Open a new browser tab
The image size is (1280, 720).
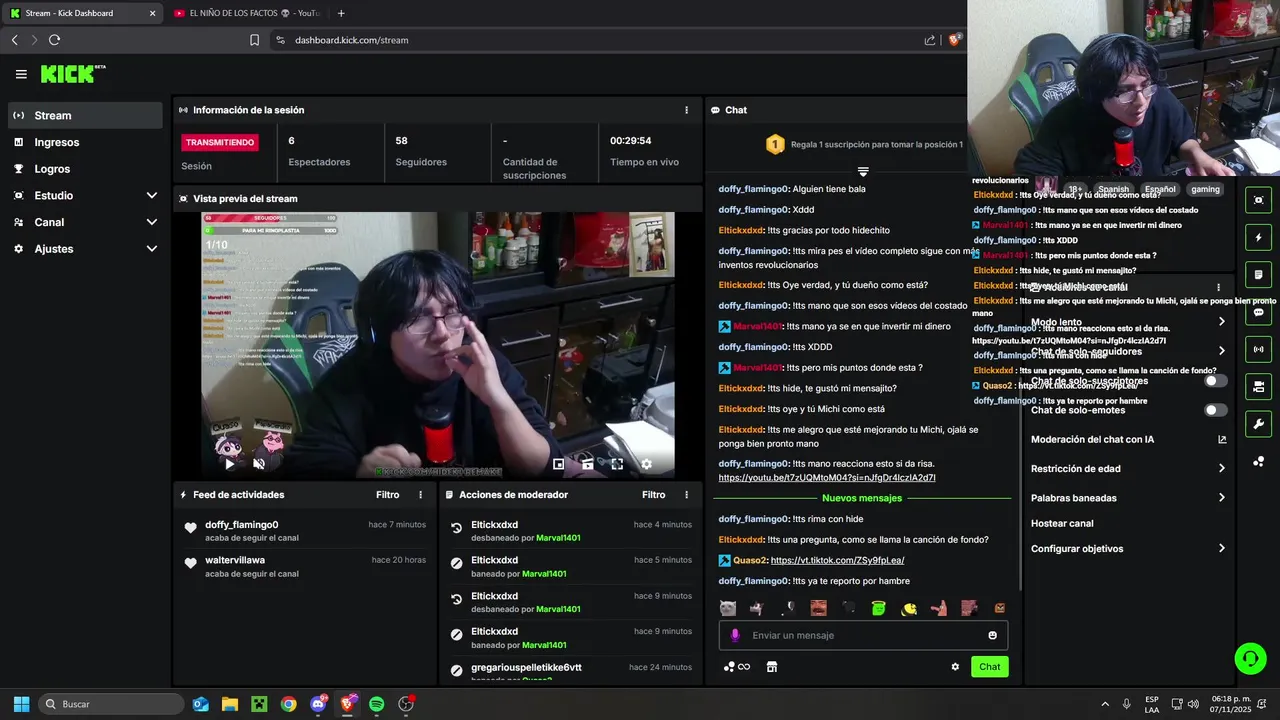(341, 13)
